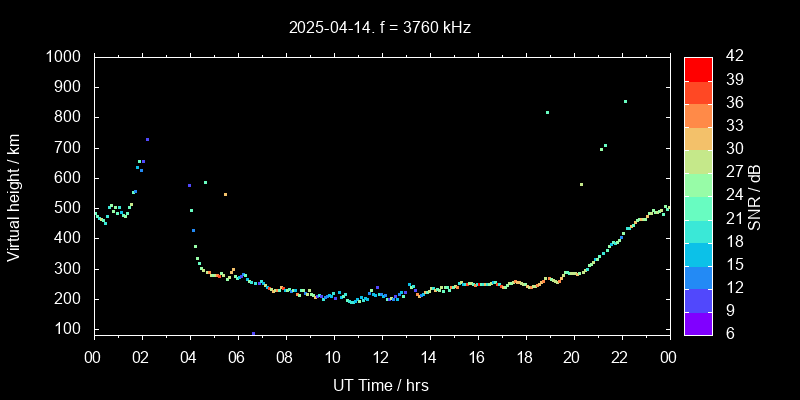Click the blue data point below 100 km
Image resolution: width=800 pixels, height=400 pixels.
253,333
